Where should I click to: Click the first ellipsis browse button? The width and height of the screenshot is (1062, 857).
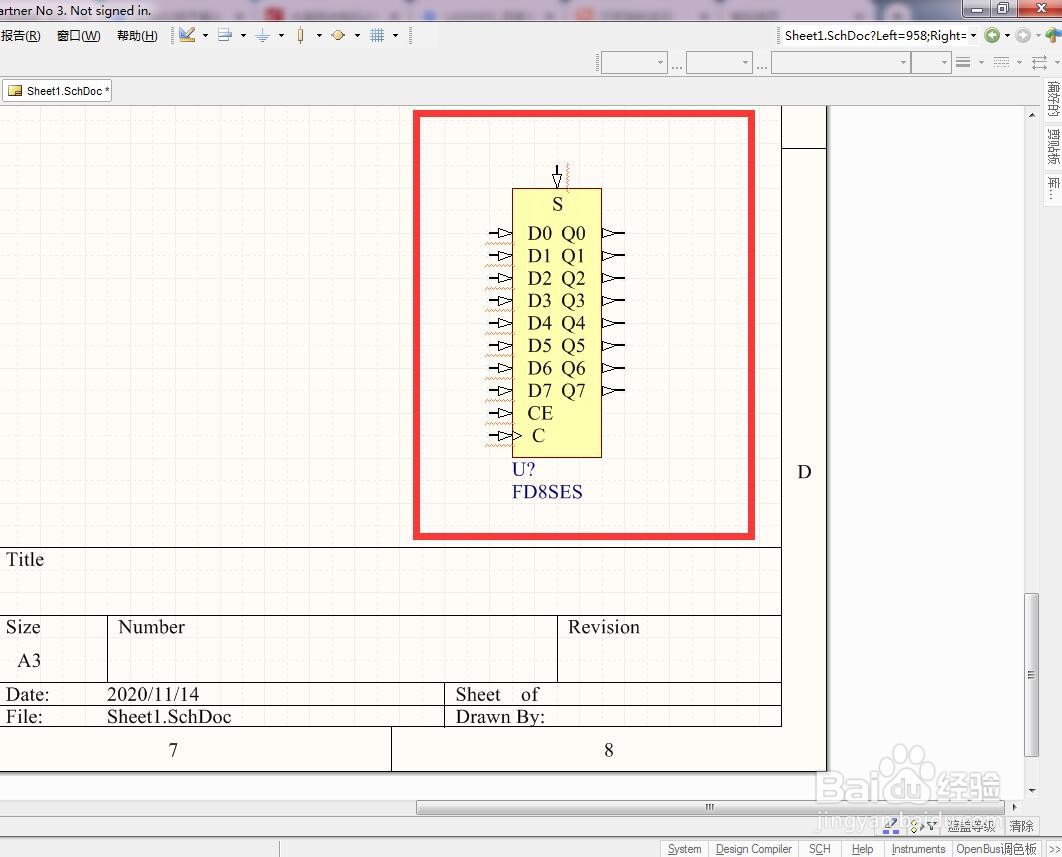click(x=677, y=65)
